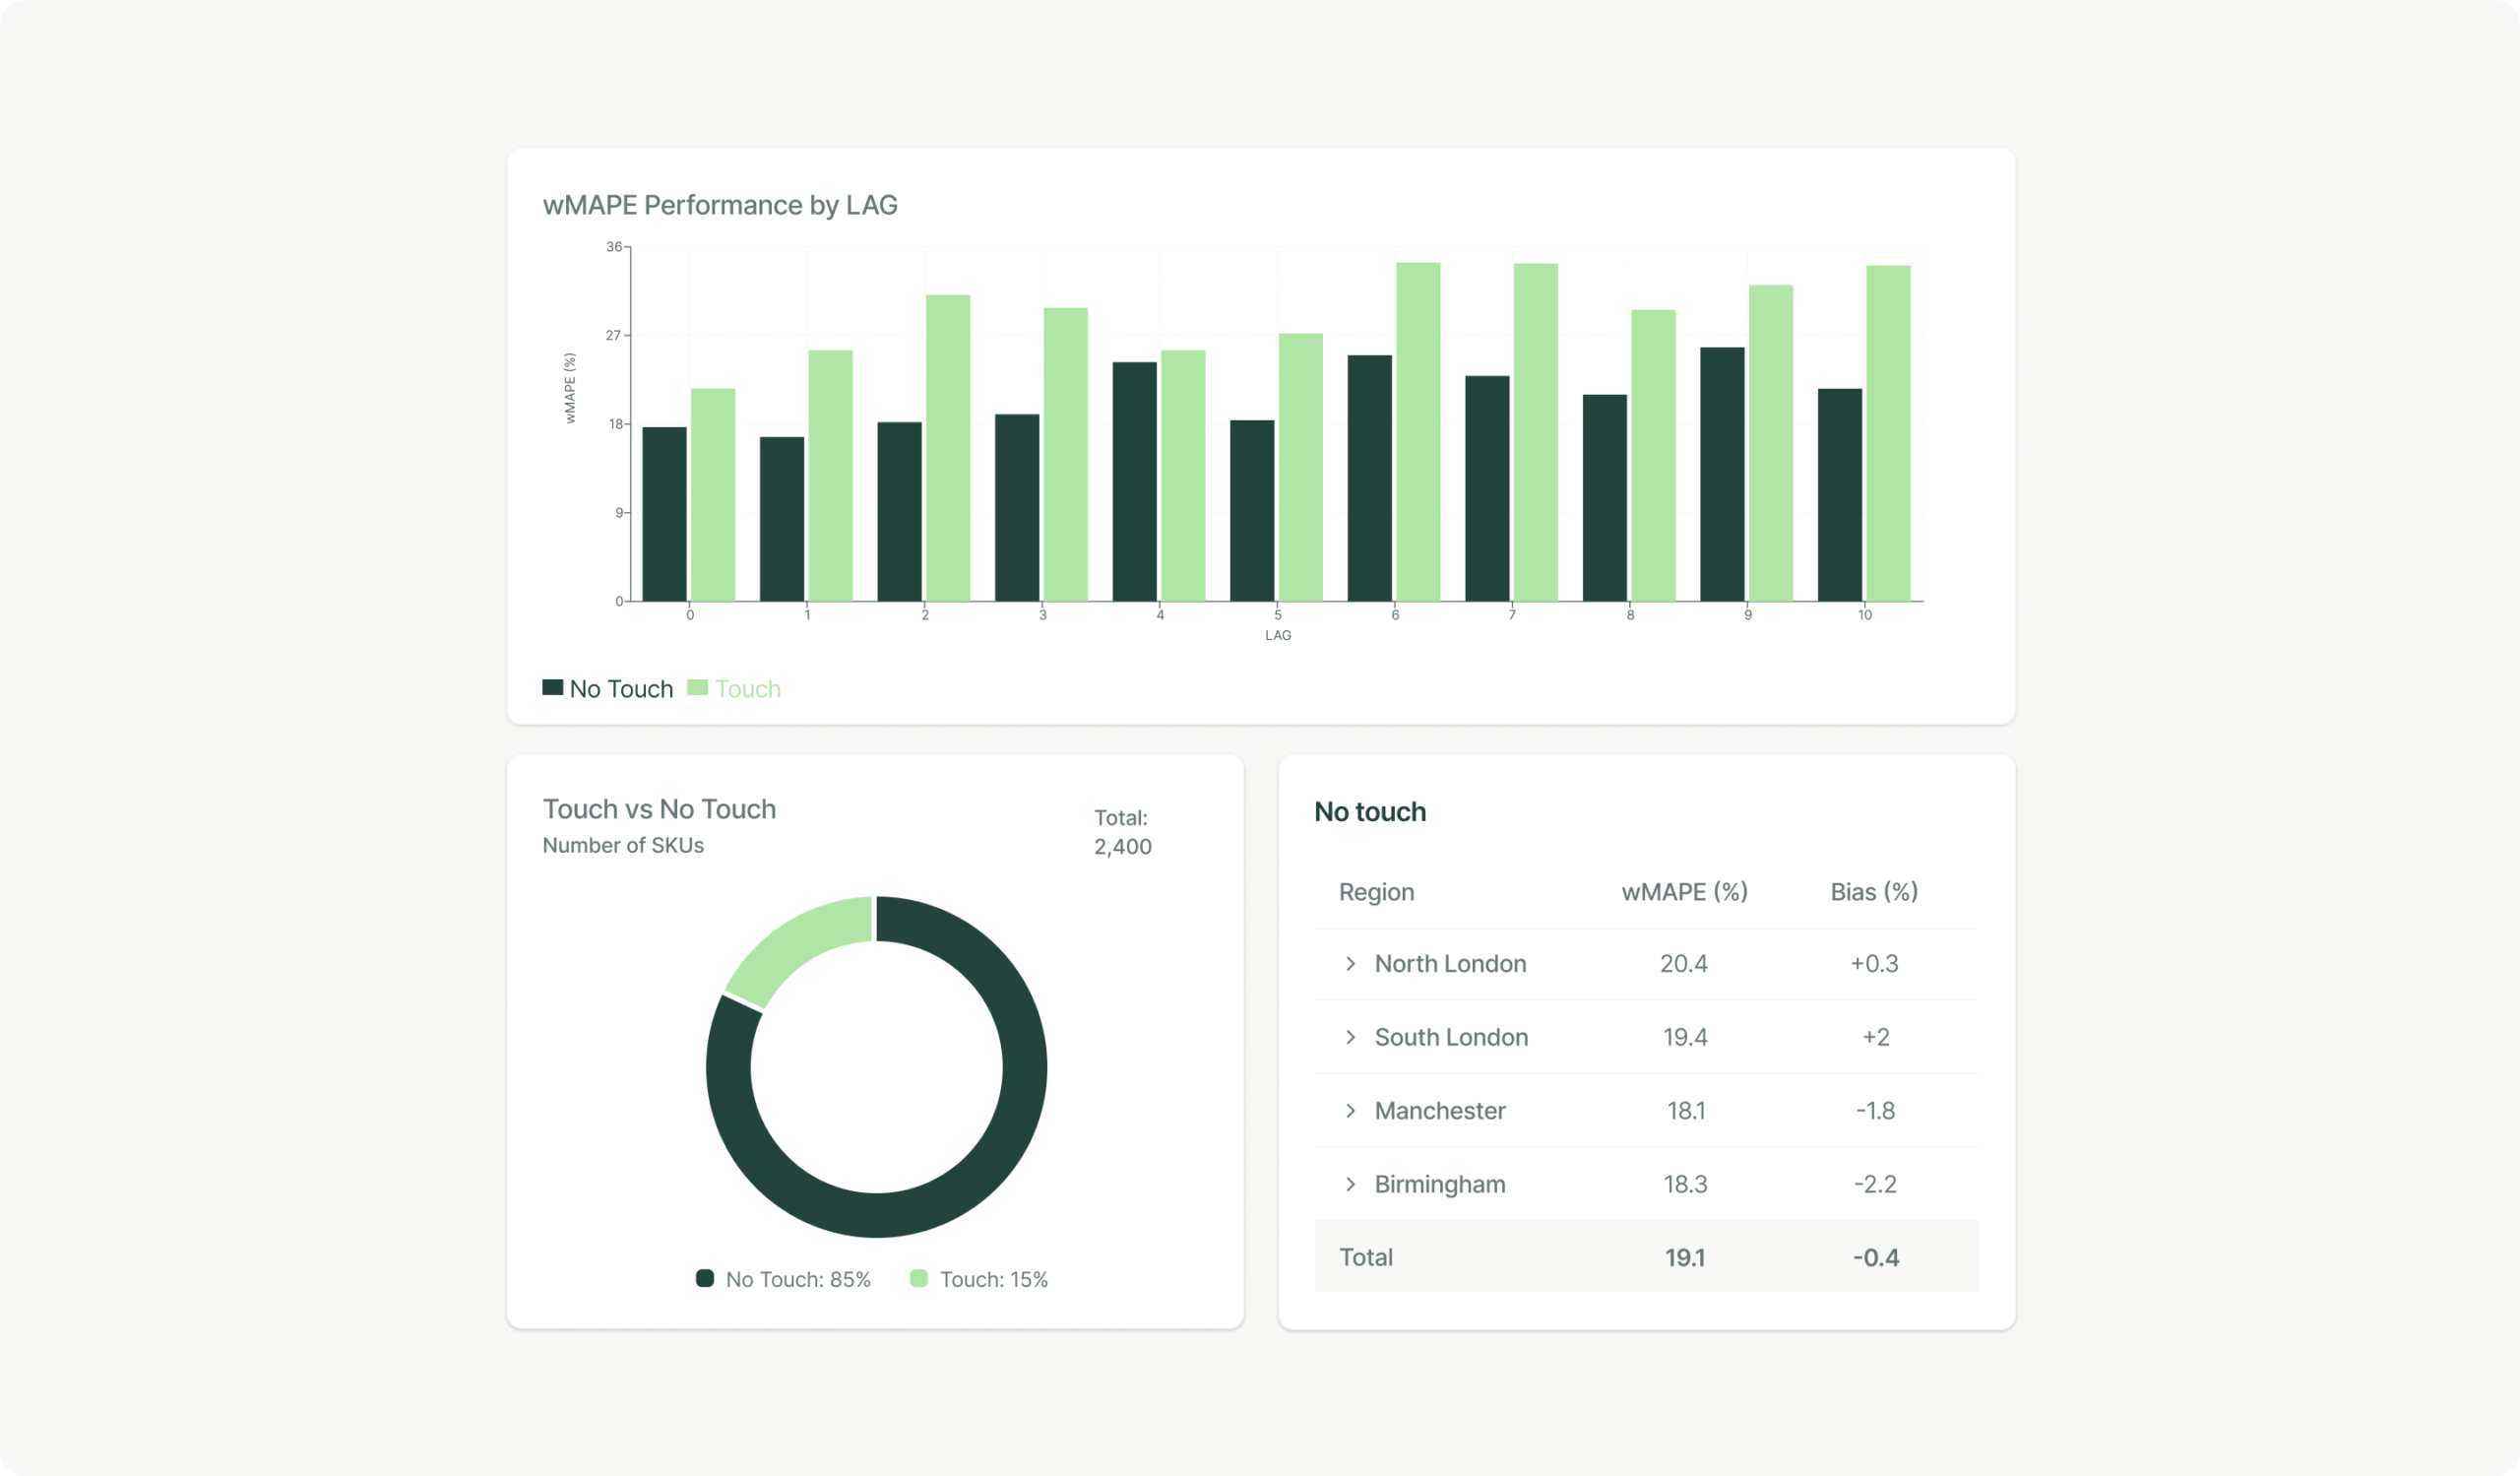Click the Touch bar at LAG 6
Screen dimensions: 2520x1476
tap(1418, 432)
